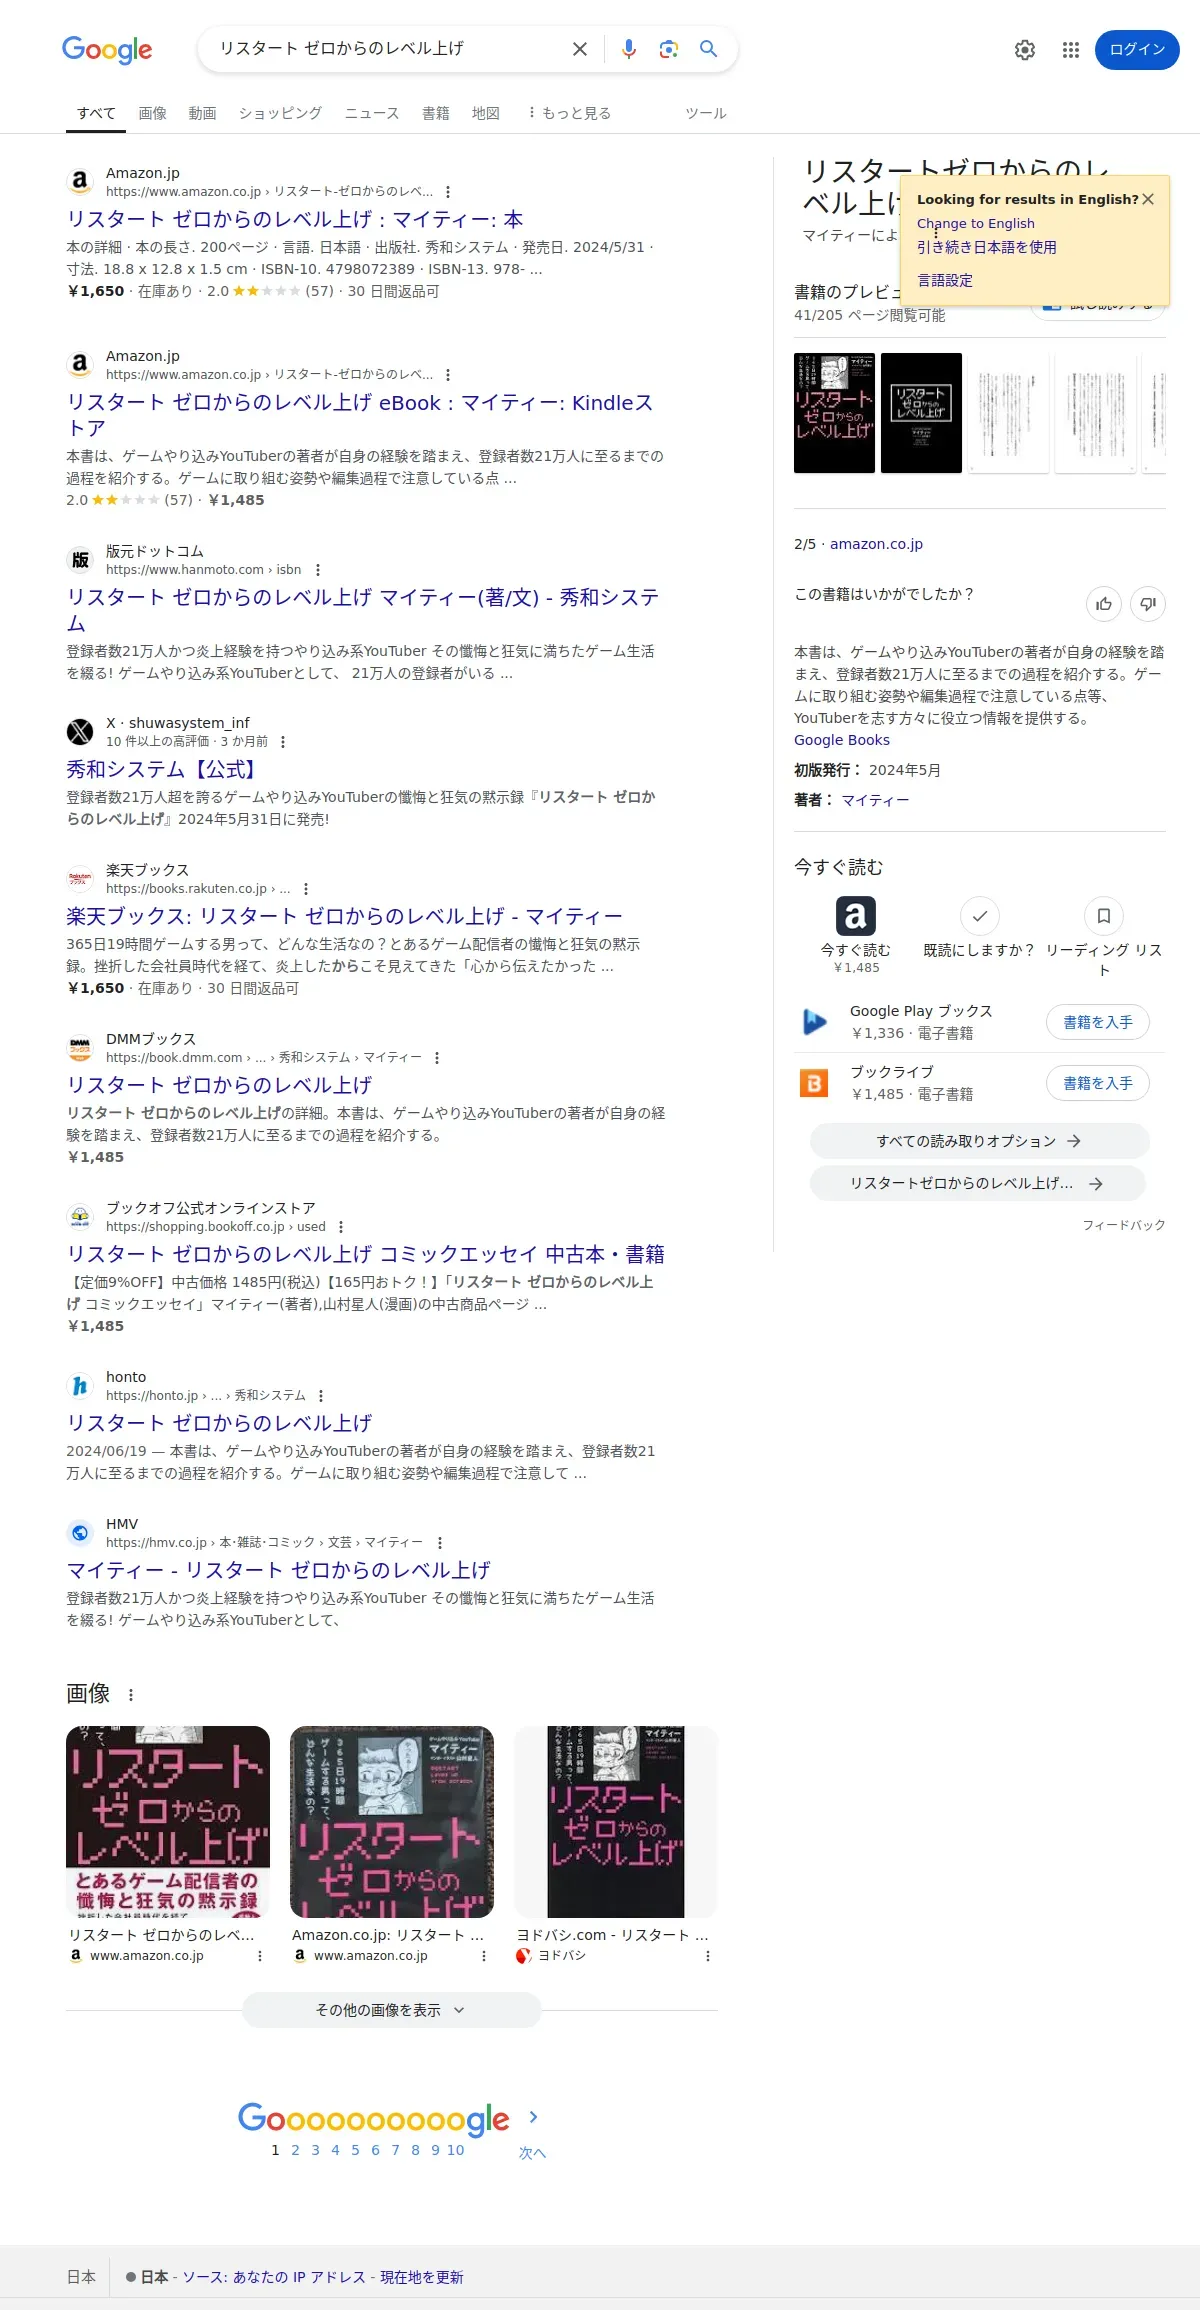1200x2310 pixels.
Task: Open the Google apps grid
Action: [x=1071, y=50]
